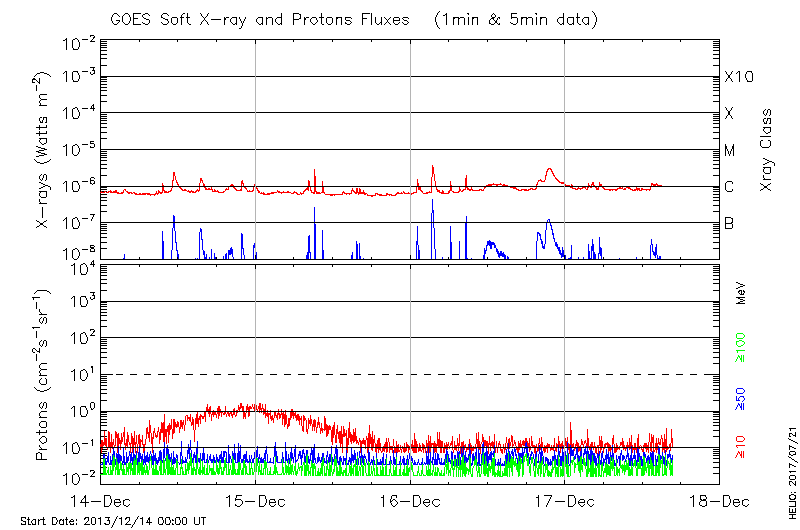800x530 pixels.
Task: Click the blue '≥50' MeV legend label
Action: tap(742, 398)
